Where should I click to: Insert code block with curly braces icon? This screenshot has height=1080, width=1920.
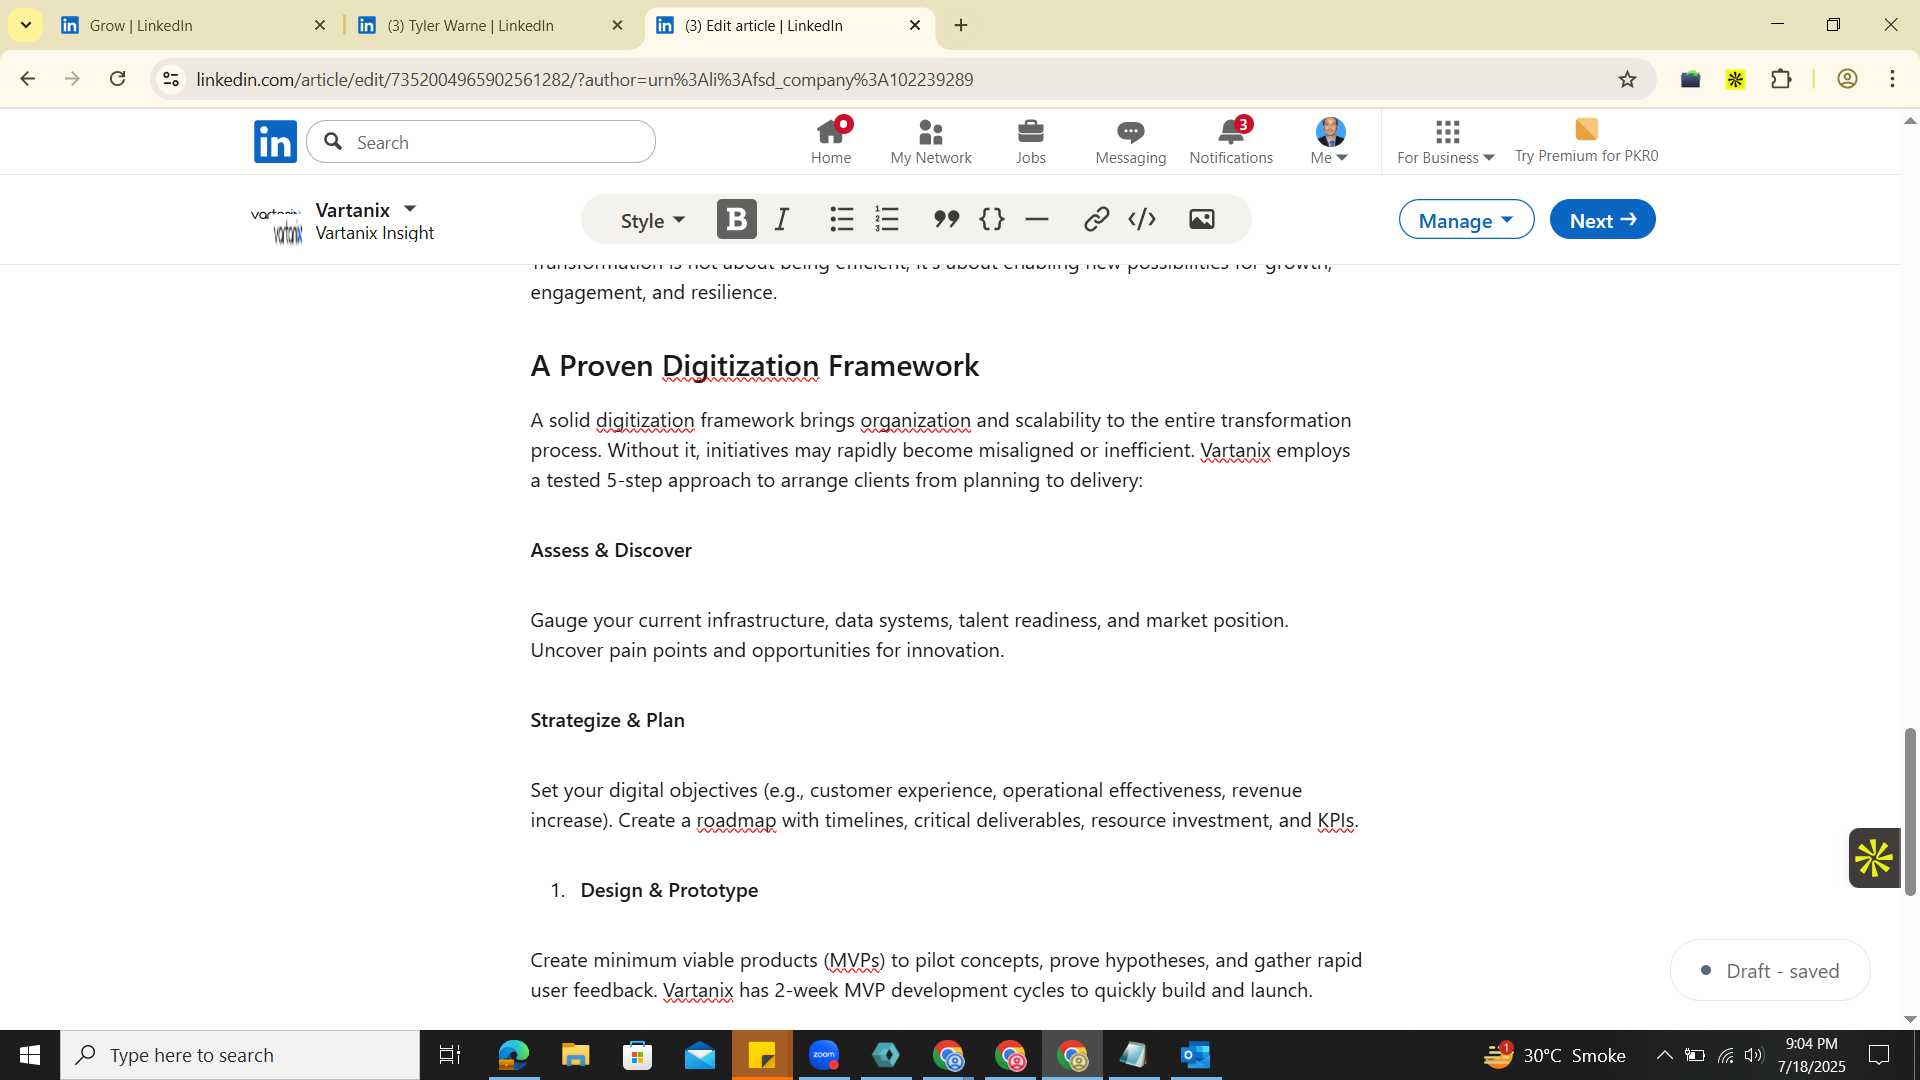pyautogui.click(x=992, y=219)
